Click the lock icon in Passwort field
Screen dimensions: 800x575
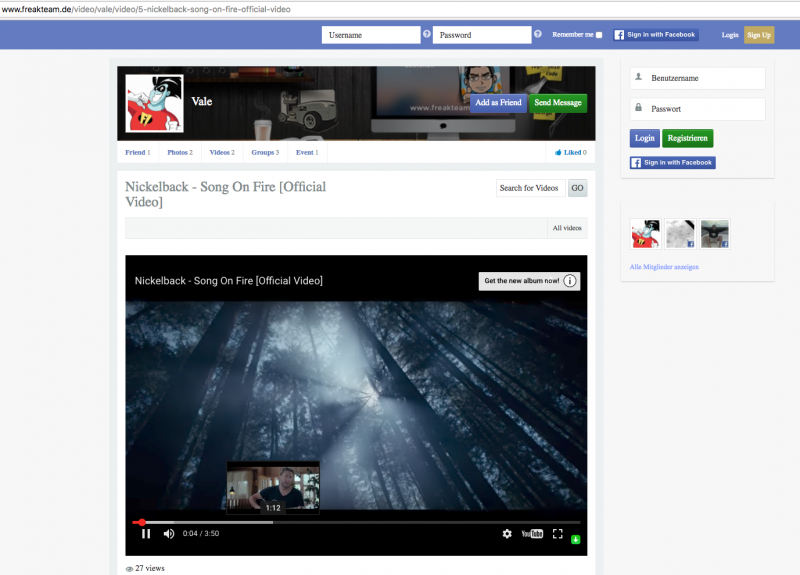coord(638,107)
